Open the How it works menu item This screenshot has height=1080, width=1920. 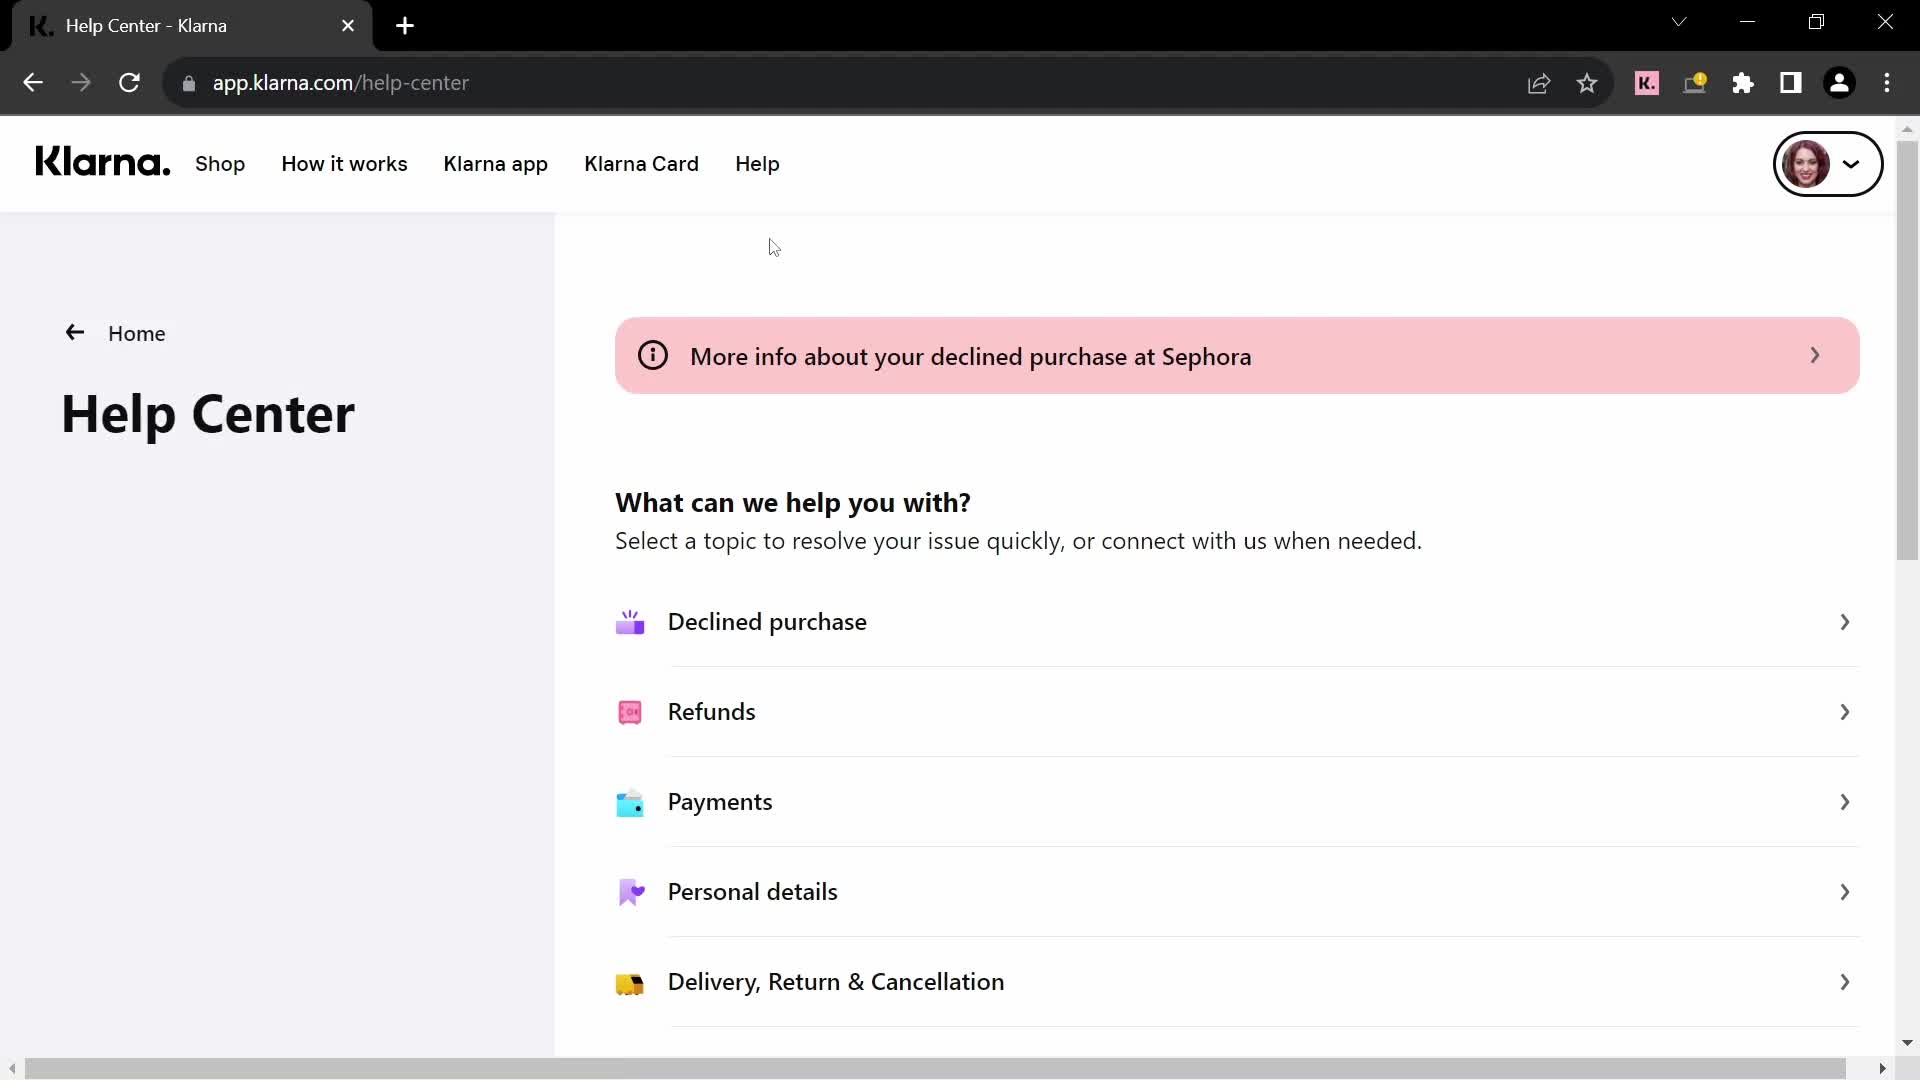344,164
